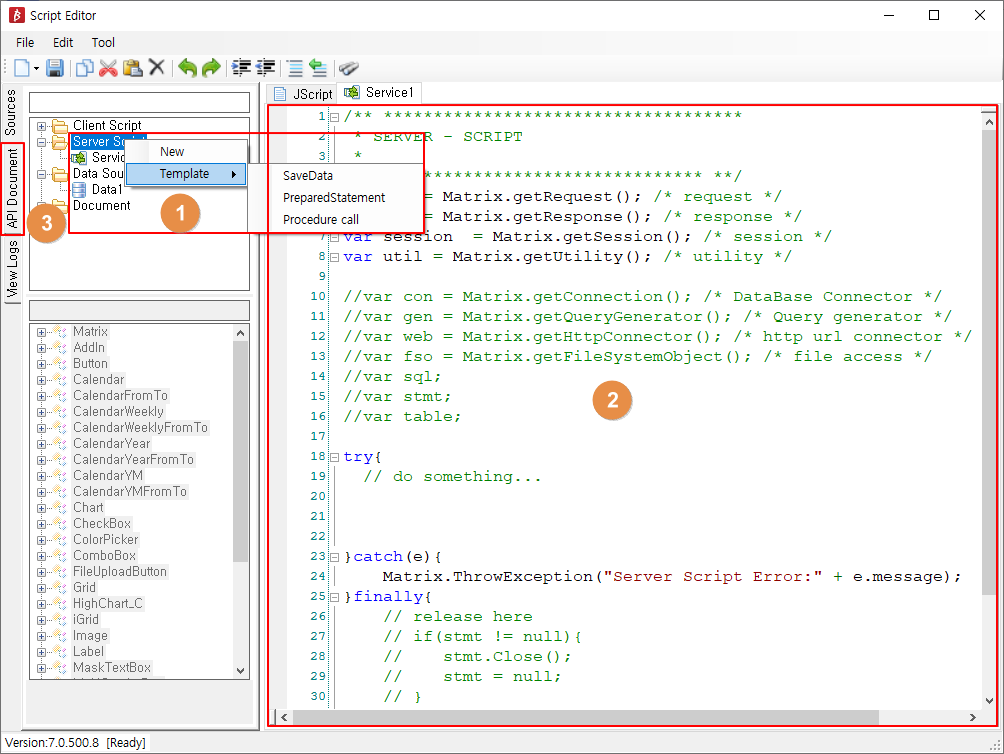Click the Copy icon in the toolbar
This screenshot has width=1004, height=754.
point(85,67)
